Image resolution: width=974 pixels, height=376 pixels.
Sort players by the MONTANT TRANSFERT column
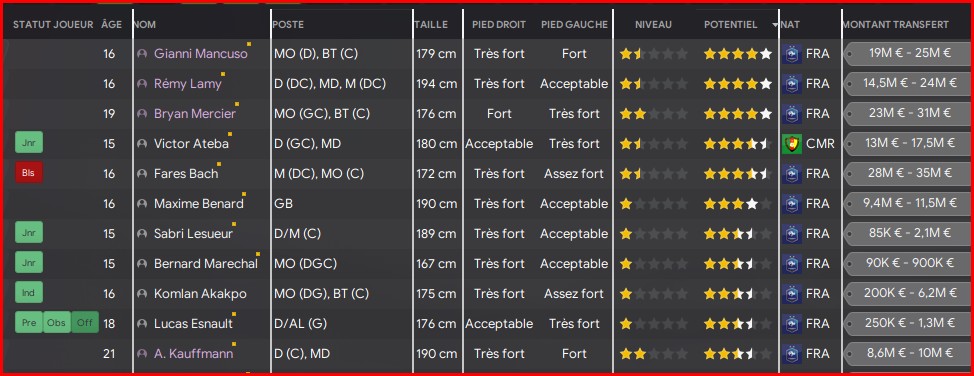tap(896, 25)
